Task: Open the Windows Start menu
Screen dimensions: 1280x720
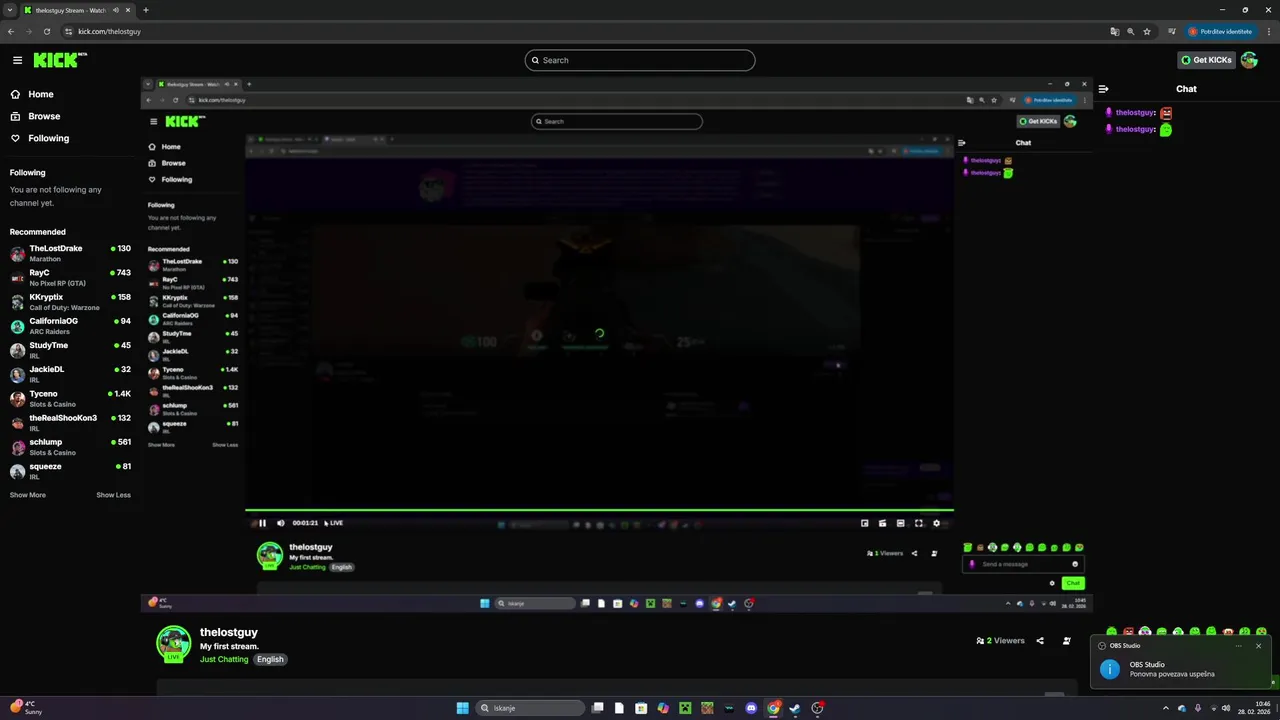Action: coord(462,708)
